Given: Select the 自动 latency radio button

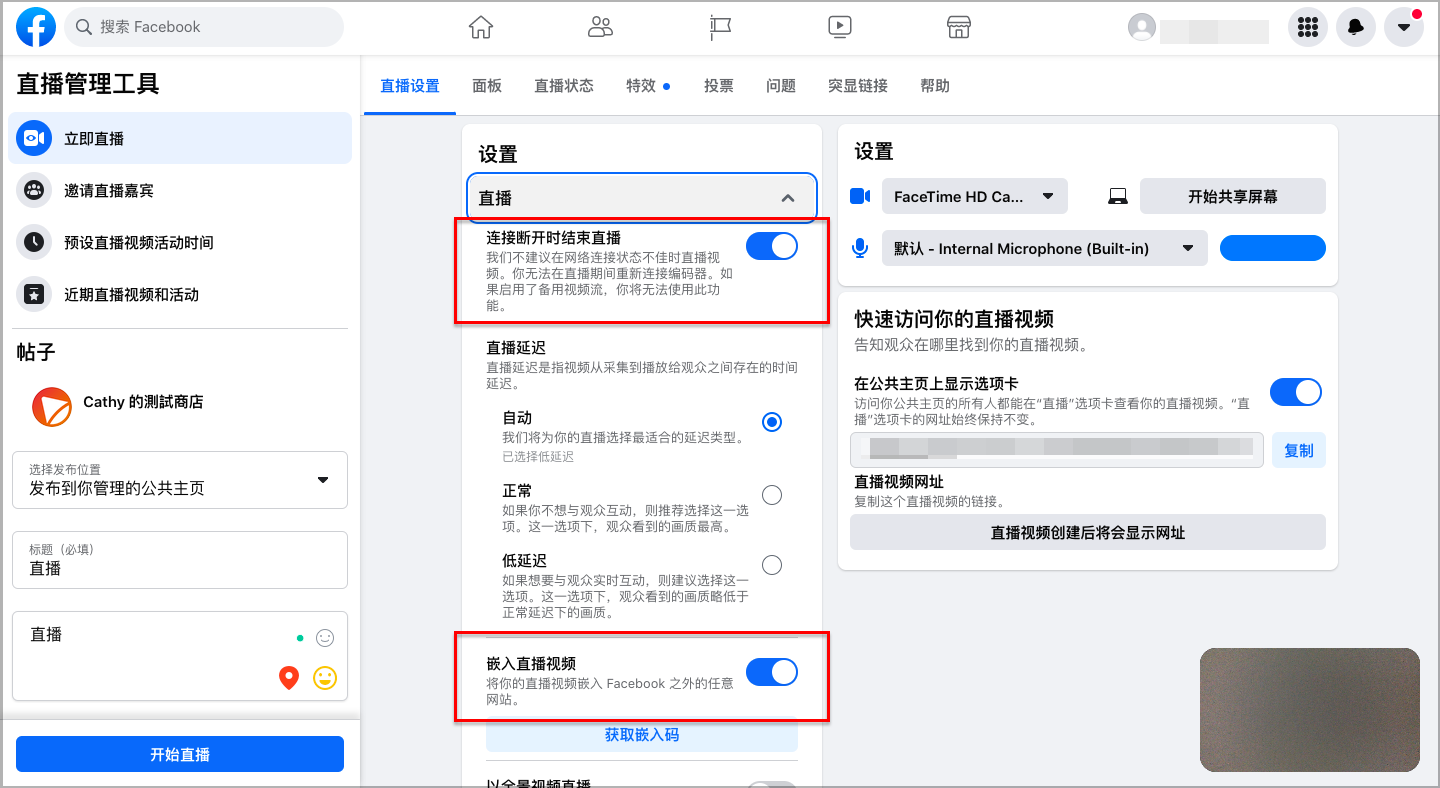Looking at the screenshot, I should click(x=772, y=422).
